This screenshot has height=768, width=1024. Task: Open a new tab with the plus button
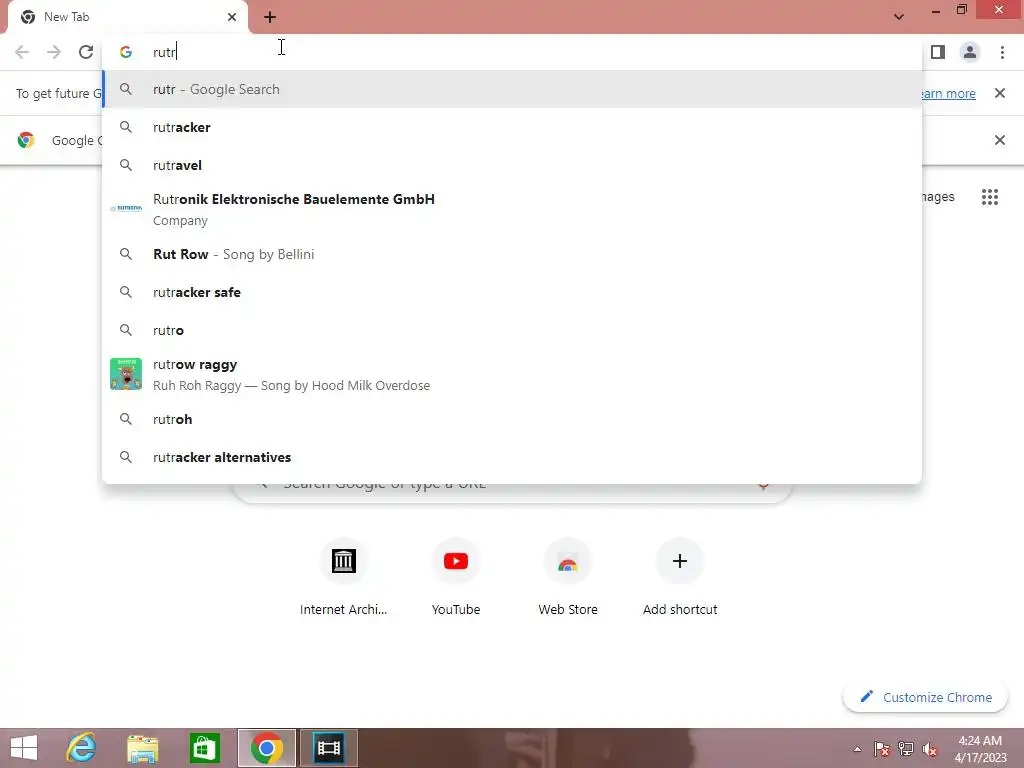coord(270,17)
